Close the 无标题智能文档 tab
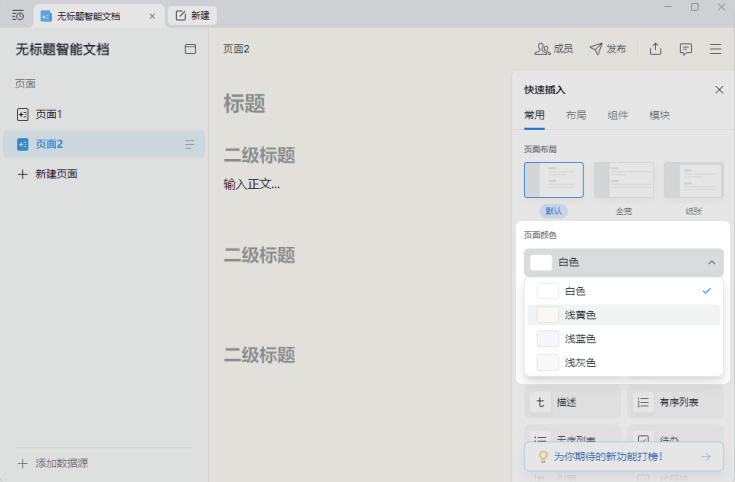Screen dimensions: 735x482 click(152, 16)
